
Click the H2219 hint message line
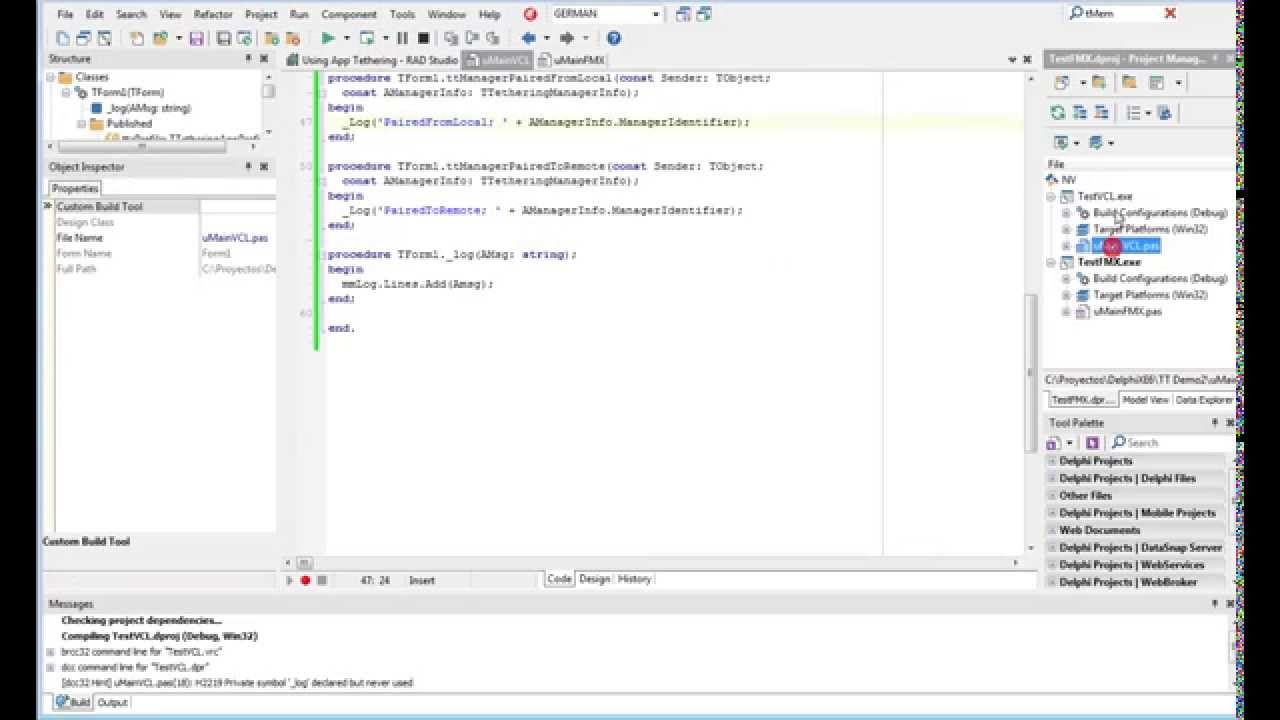(x=237, y=683)
